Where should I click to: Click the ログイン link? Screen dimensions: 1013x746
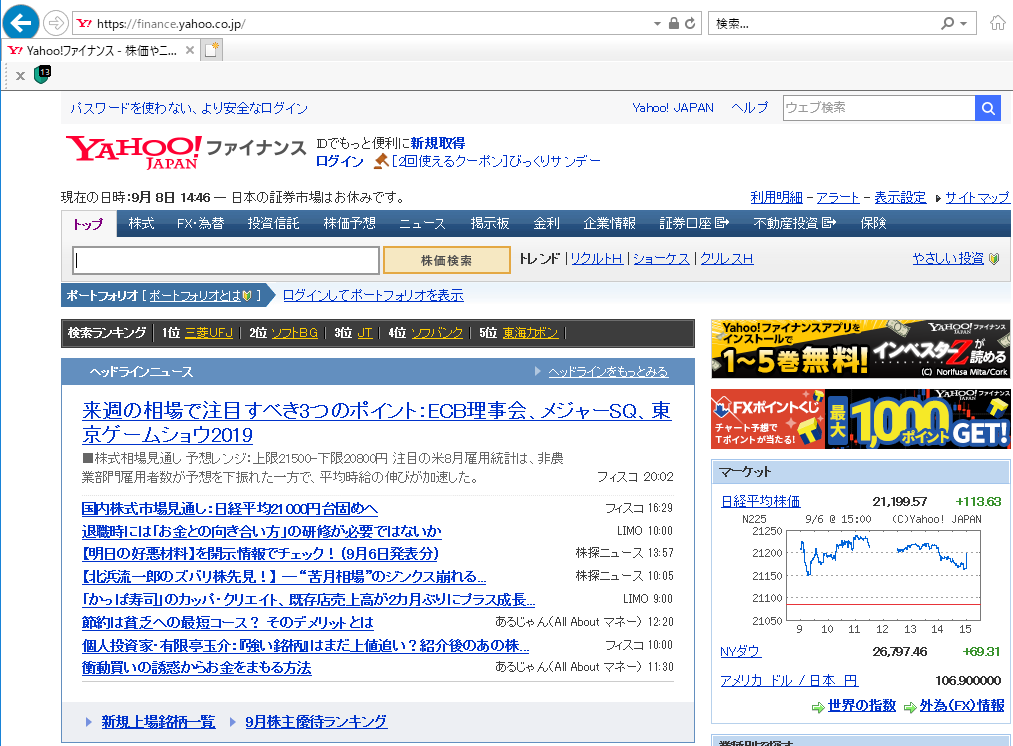pos(340,161)
